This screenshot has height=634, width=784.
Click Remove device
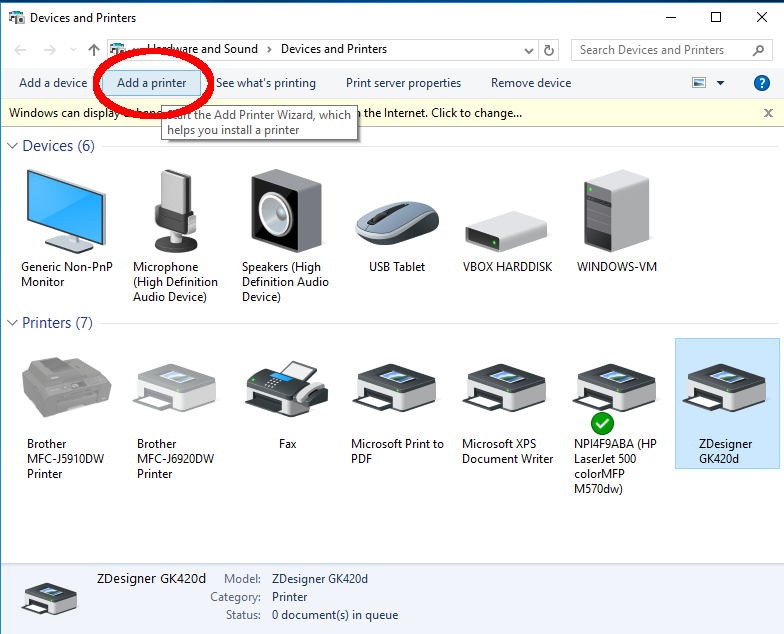[x=531, y=83]
